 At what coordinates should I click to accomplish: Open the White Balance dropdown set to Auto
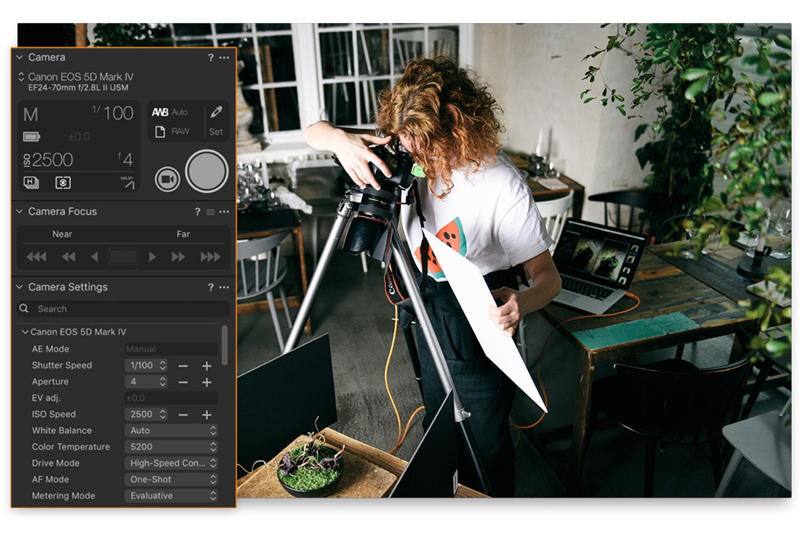(x=171, y=431)
